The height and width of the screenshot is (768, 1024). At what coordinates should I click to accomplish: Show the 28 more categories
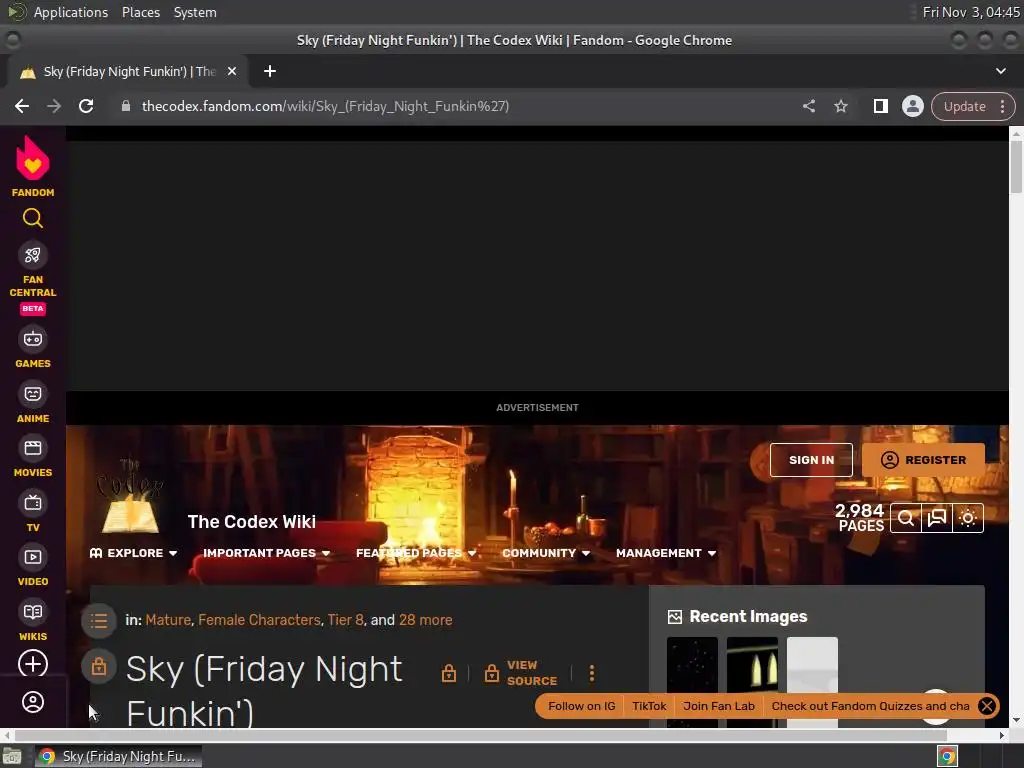coord(426,620)
